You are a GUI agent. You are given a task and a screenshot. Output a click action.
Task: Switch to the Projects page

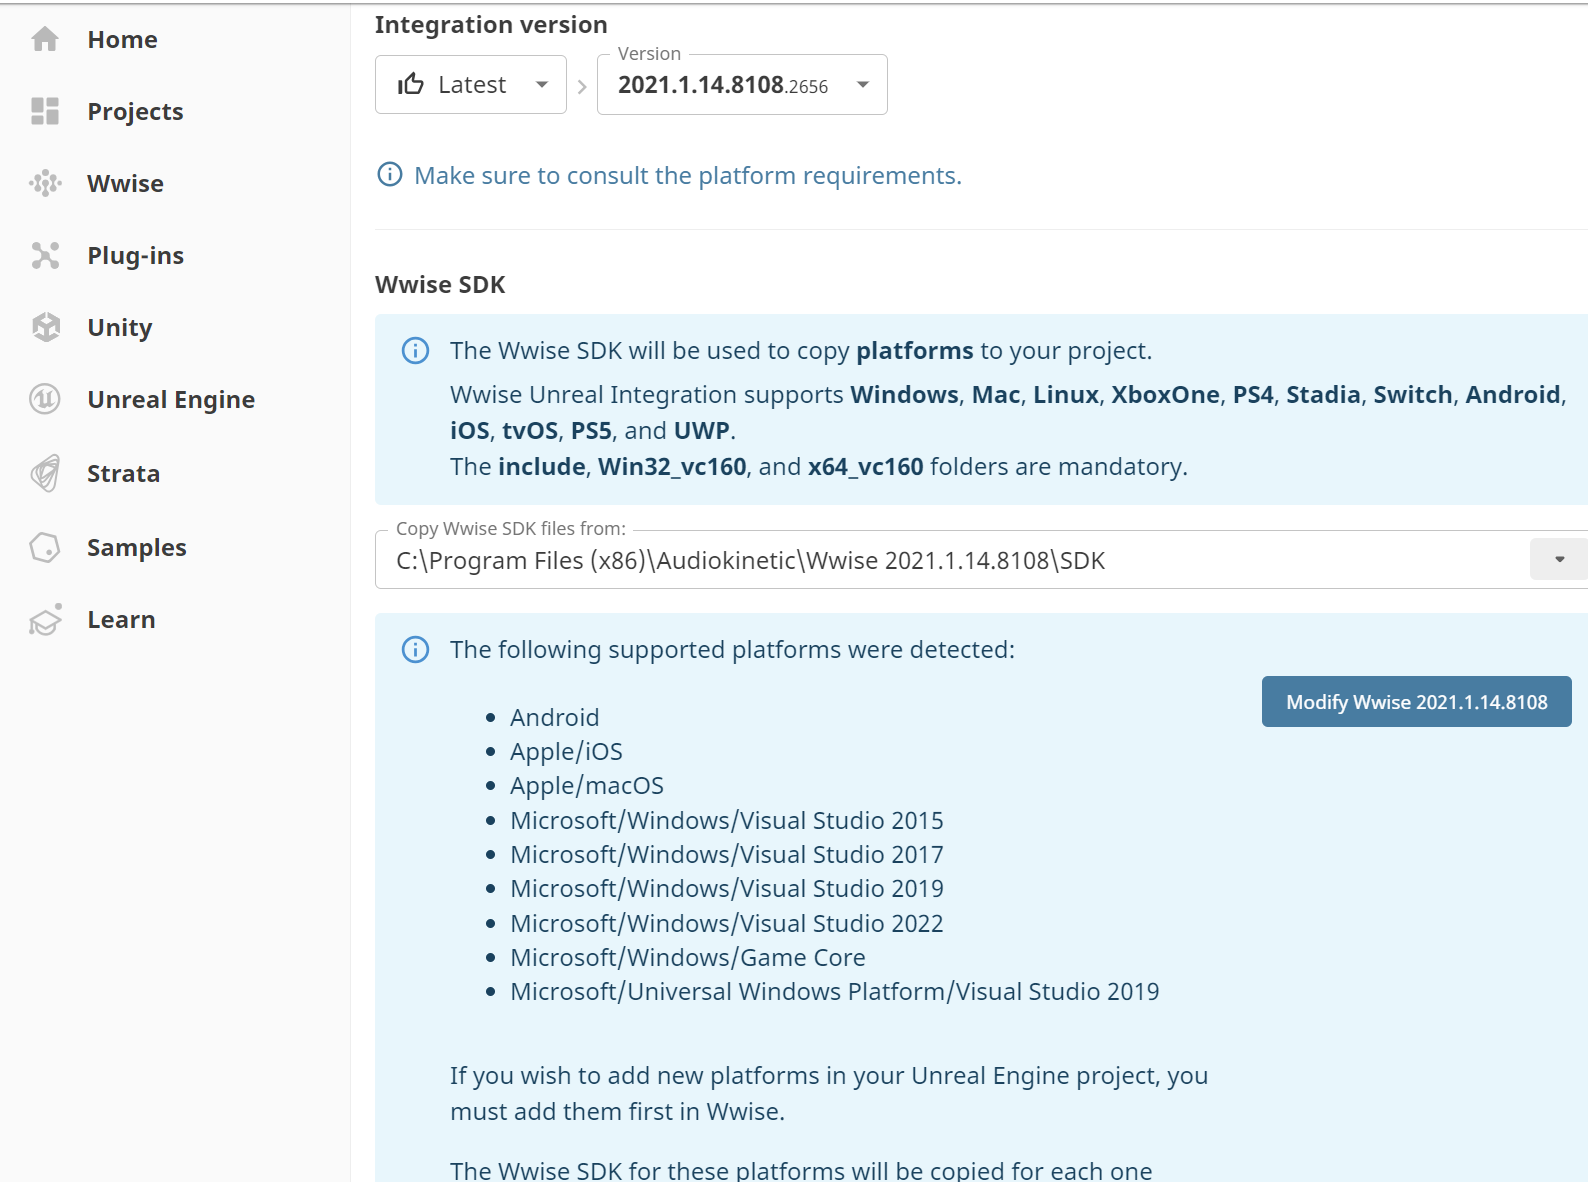pos(135,112)
